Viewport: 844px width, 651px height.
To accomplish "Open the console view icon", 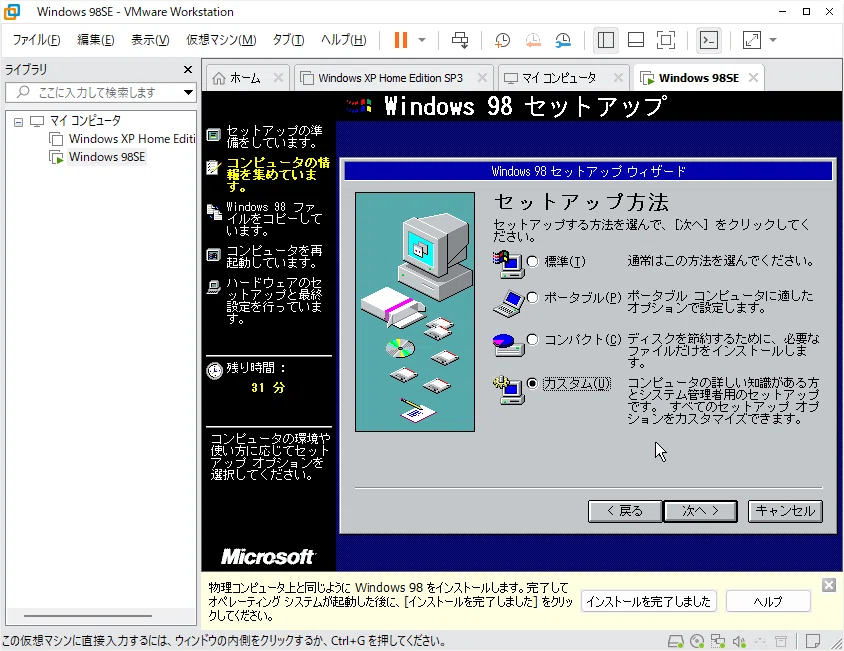I will [708, 40].
